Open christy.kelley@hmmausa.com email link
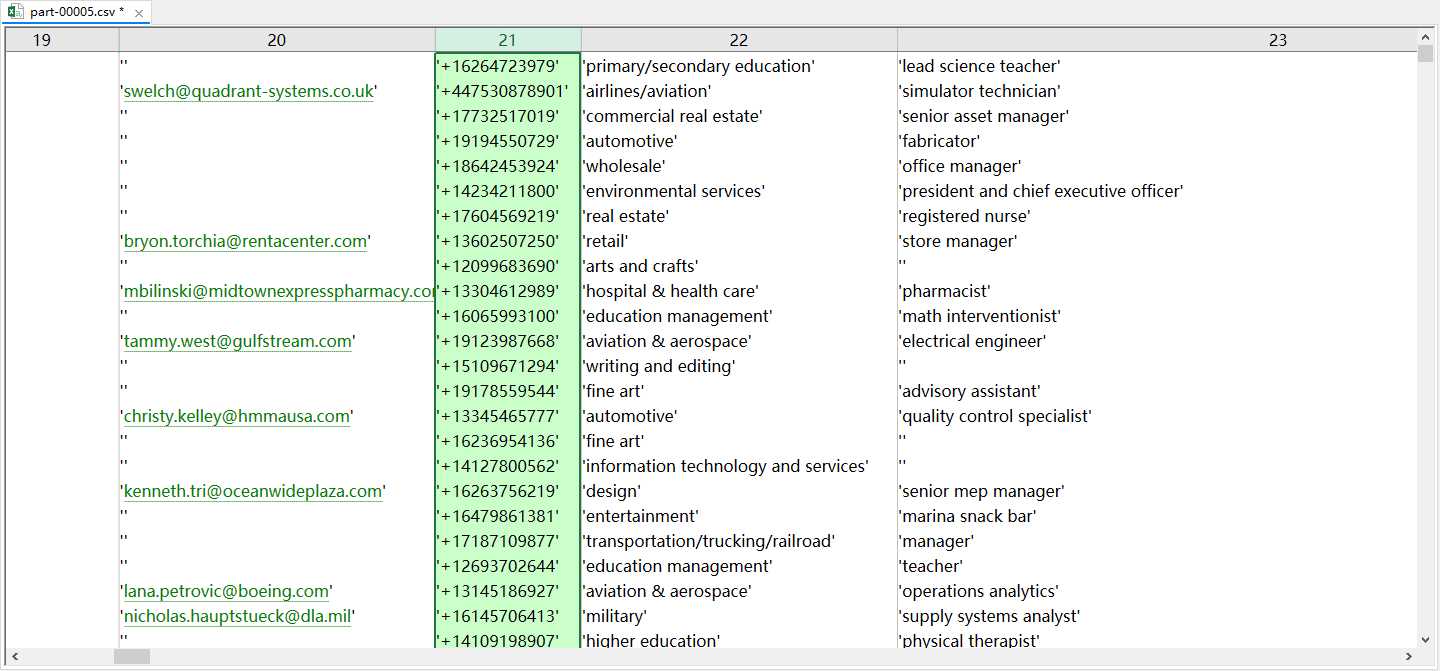 (x=237, y=416)
